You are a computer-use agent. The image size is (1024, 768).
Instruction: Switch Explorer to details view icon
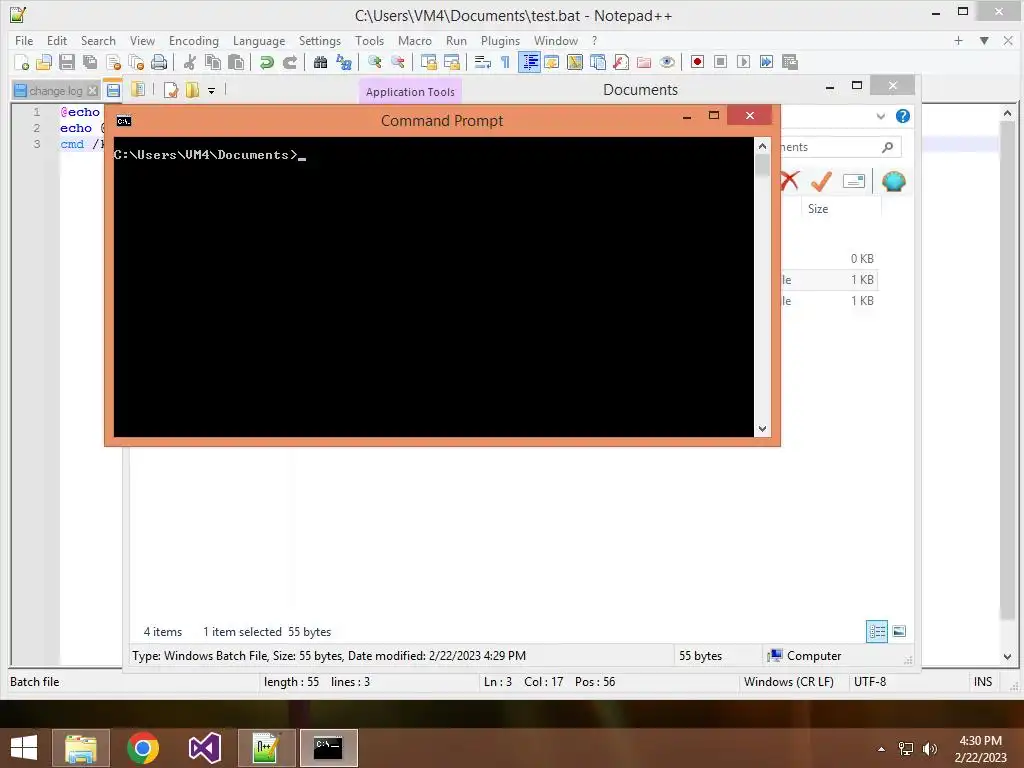coord(877,631)
